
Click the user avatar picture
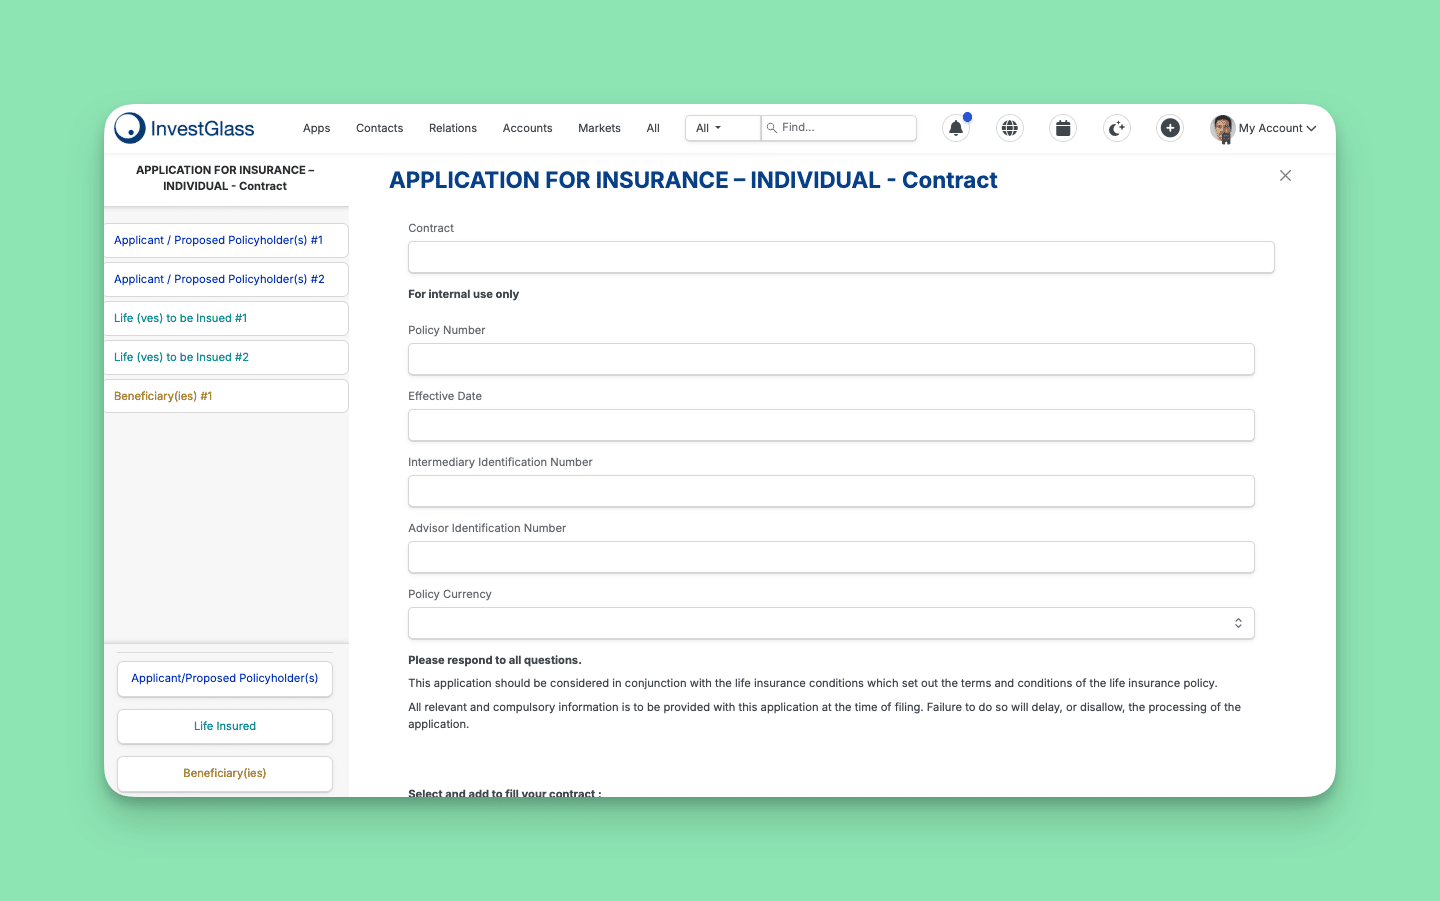(x=1222, y=128)
